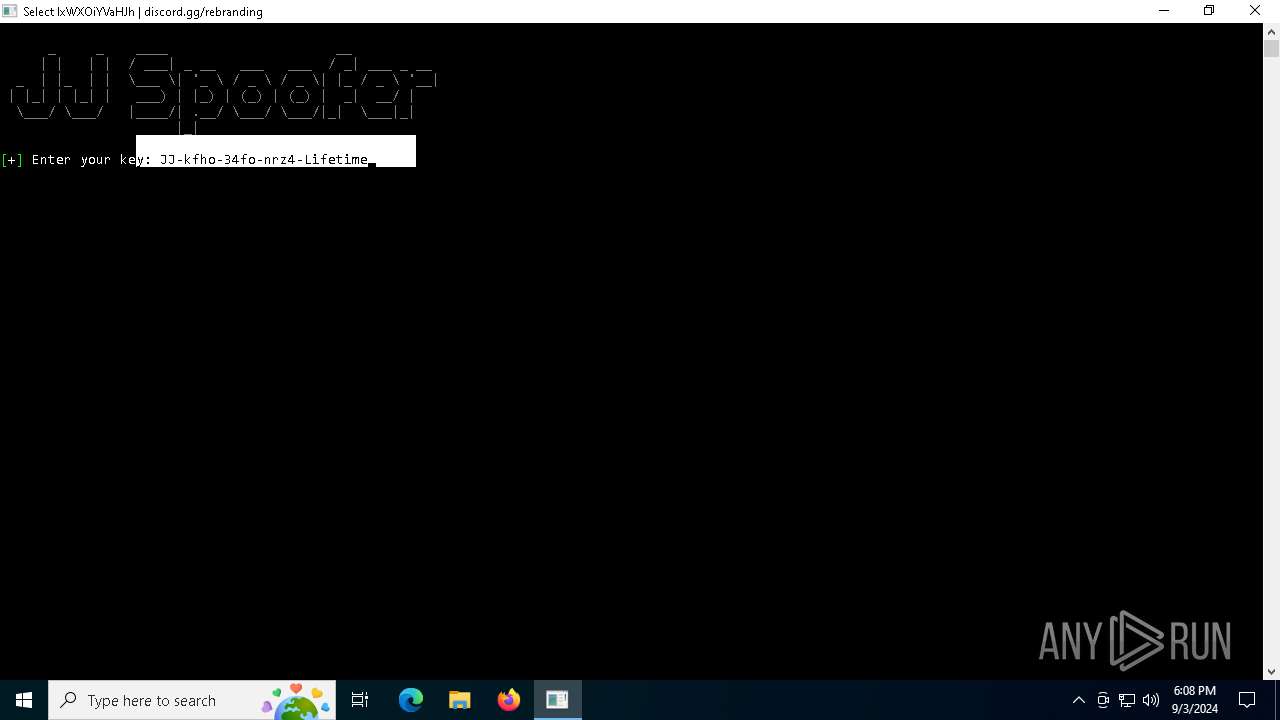The height and width of the screenshot is (720, 1280).
Task: Launch Firefox from the taskbar
Action: coord(509,700)
